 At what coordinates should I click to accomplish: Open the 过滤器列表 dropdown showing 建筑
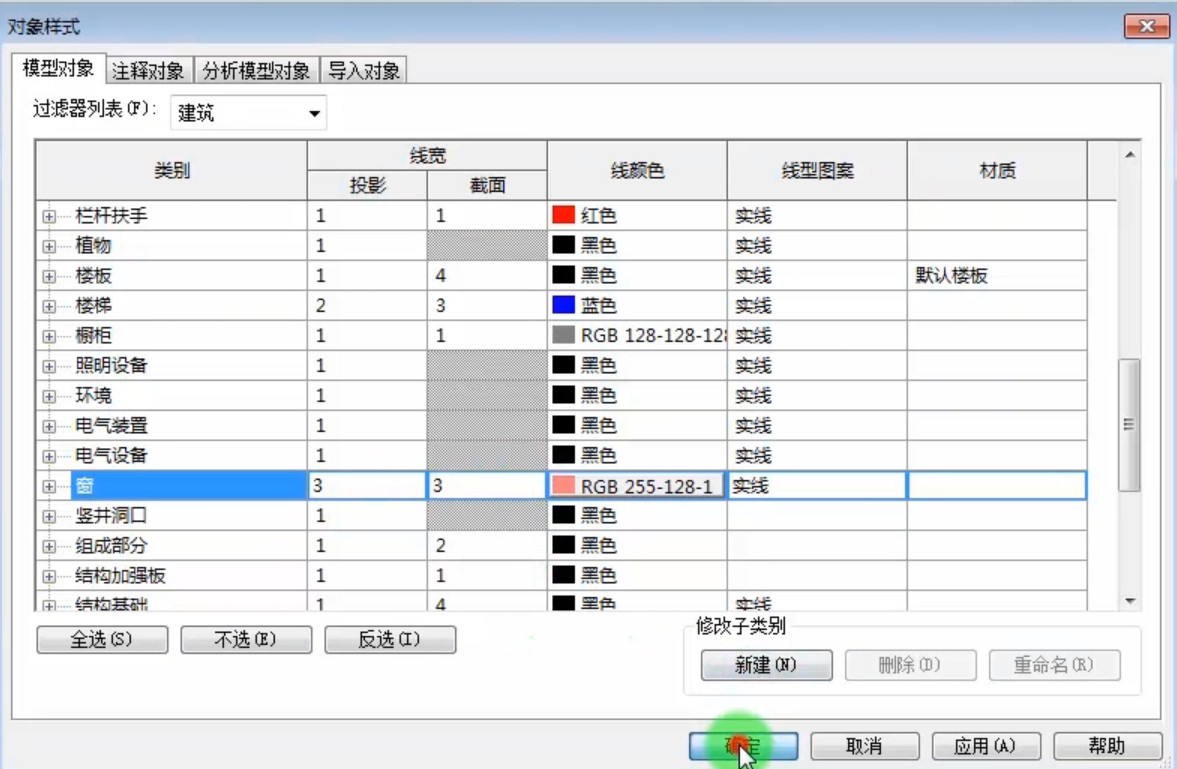[248, 113]
